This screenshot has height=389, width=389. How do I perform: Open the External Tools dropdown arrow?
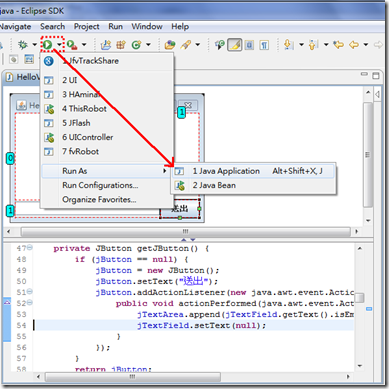point(84,44)
